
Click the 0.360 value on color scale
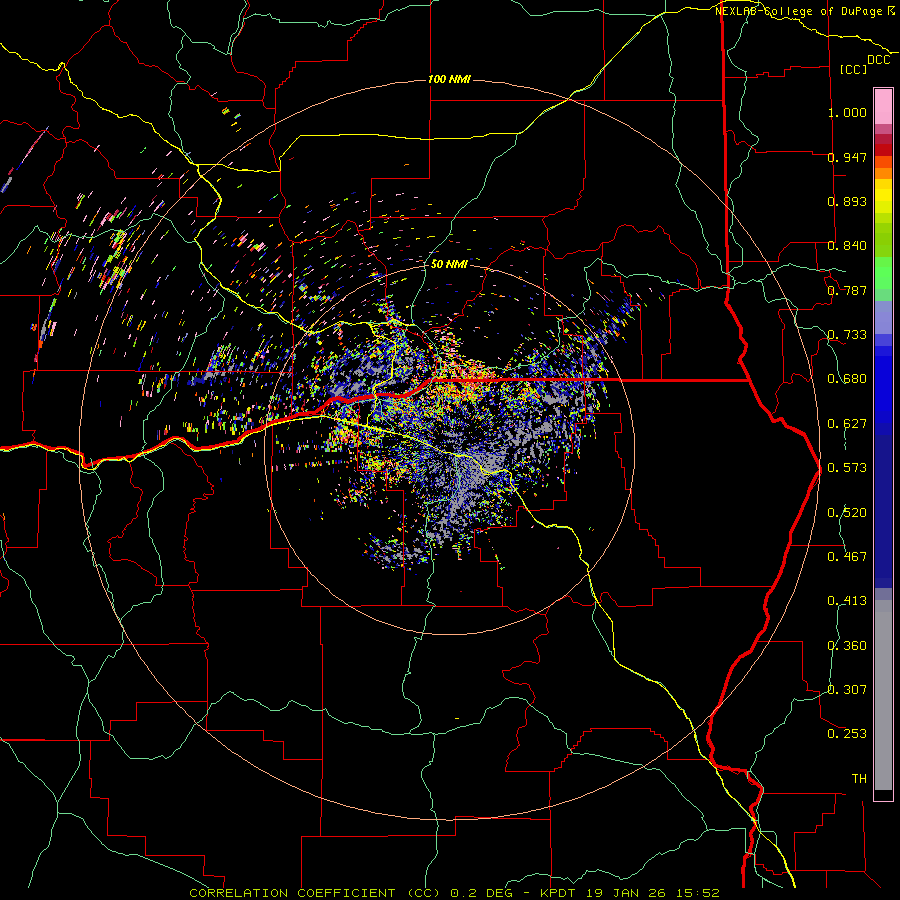point(847,646)
